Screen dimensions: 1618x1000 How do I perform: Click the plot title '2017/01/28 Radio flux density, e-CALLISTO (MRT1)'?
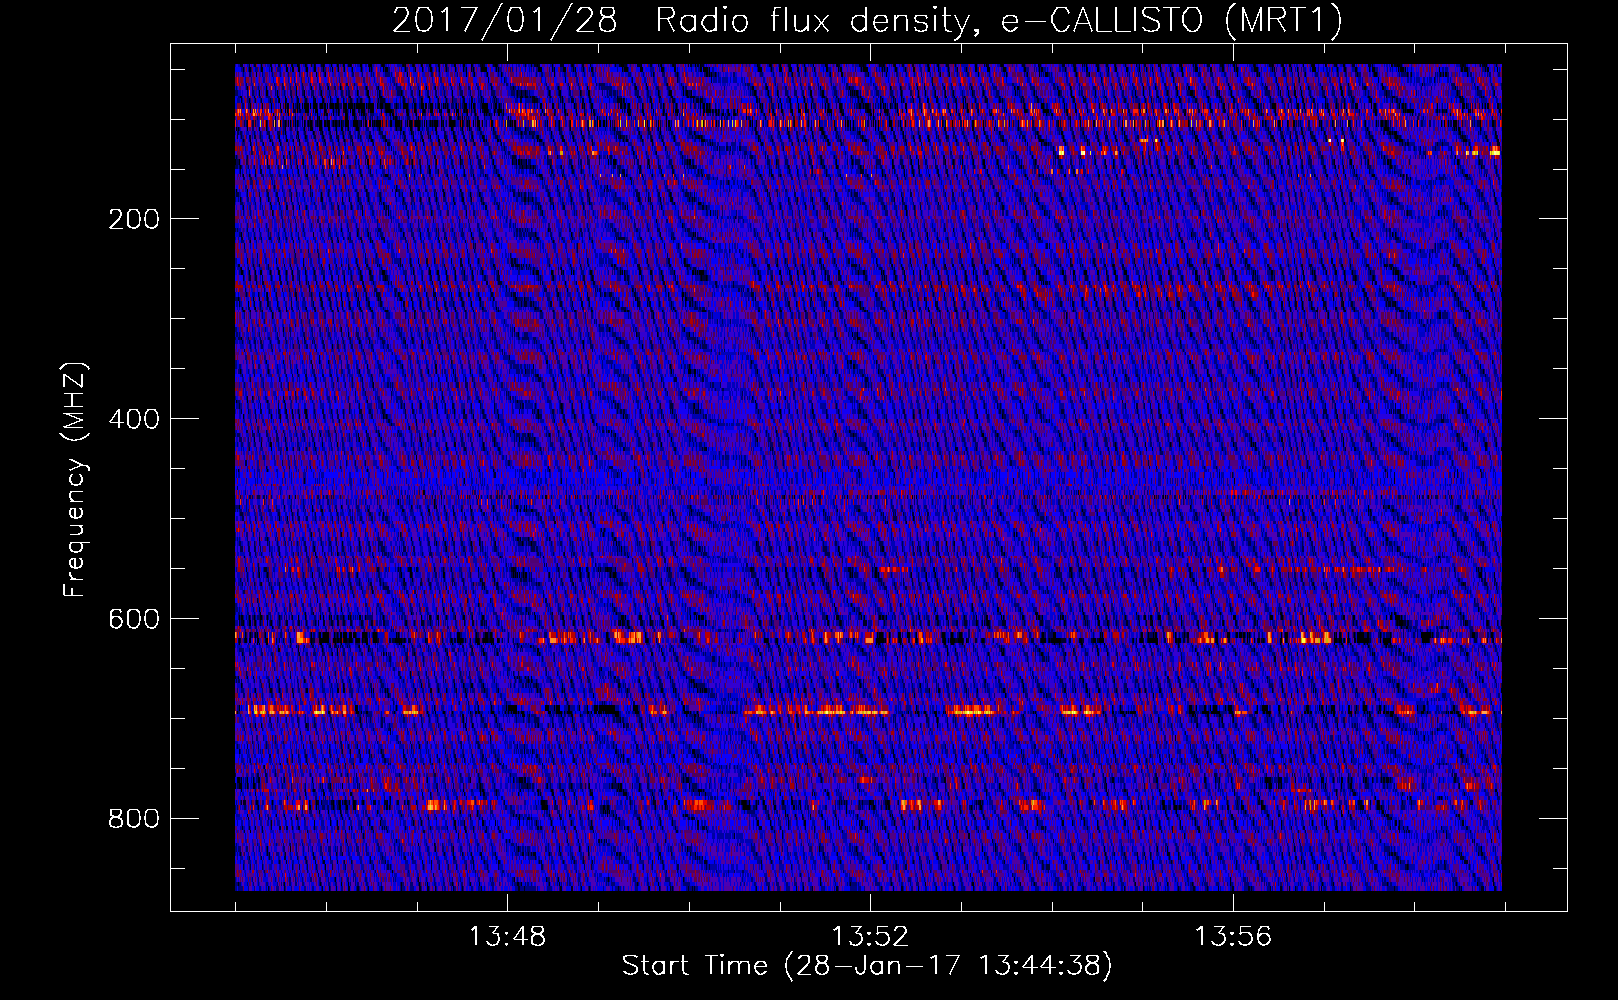point(867,21)
